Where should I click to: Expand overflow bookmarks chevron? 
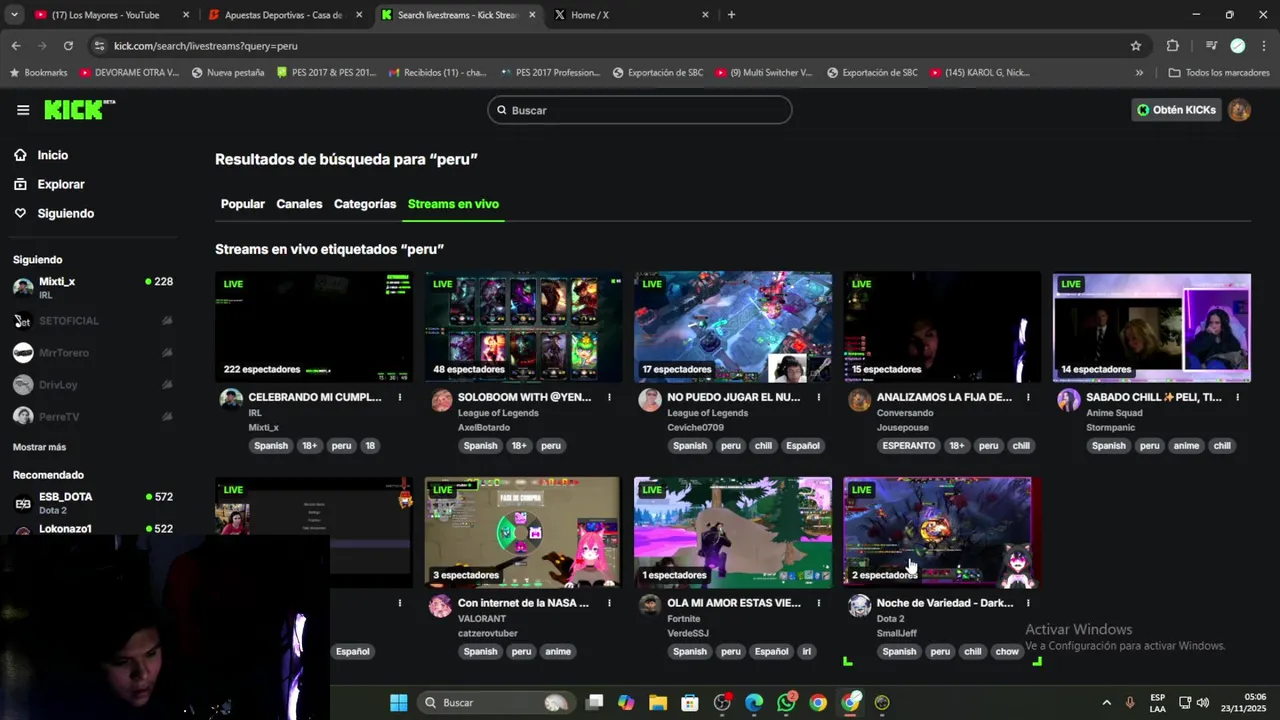1139,73
